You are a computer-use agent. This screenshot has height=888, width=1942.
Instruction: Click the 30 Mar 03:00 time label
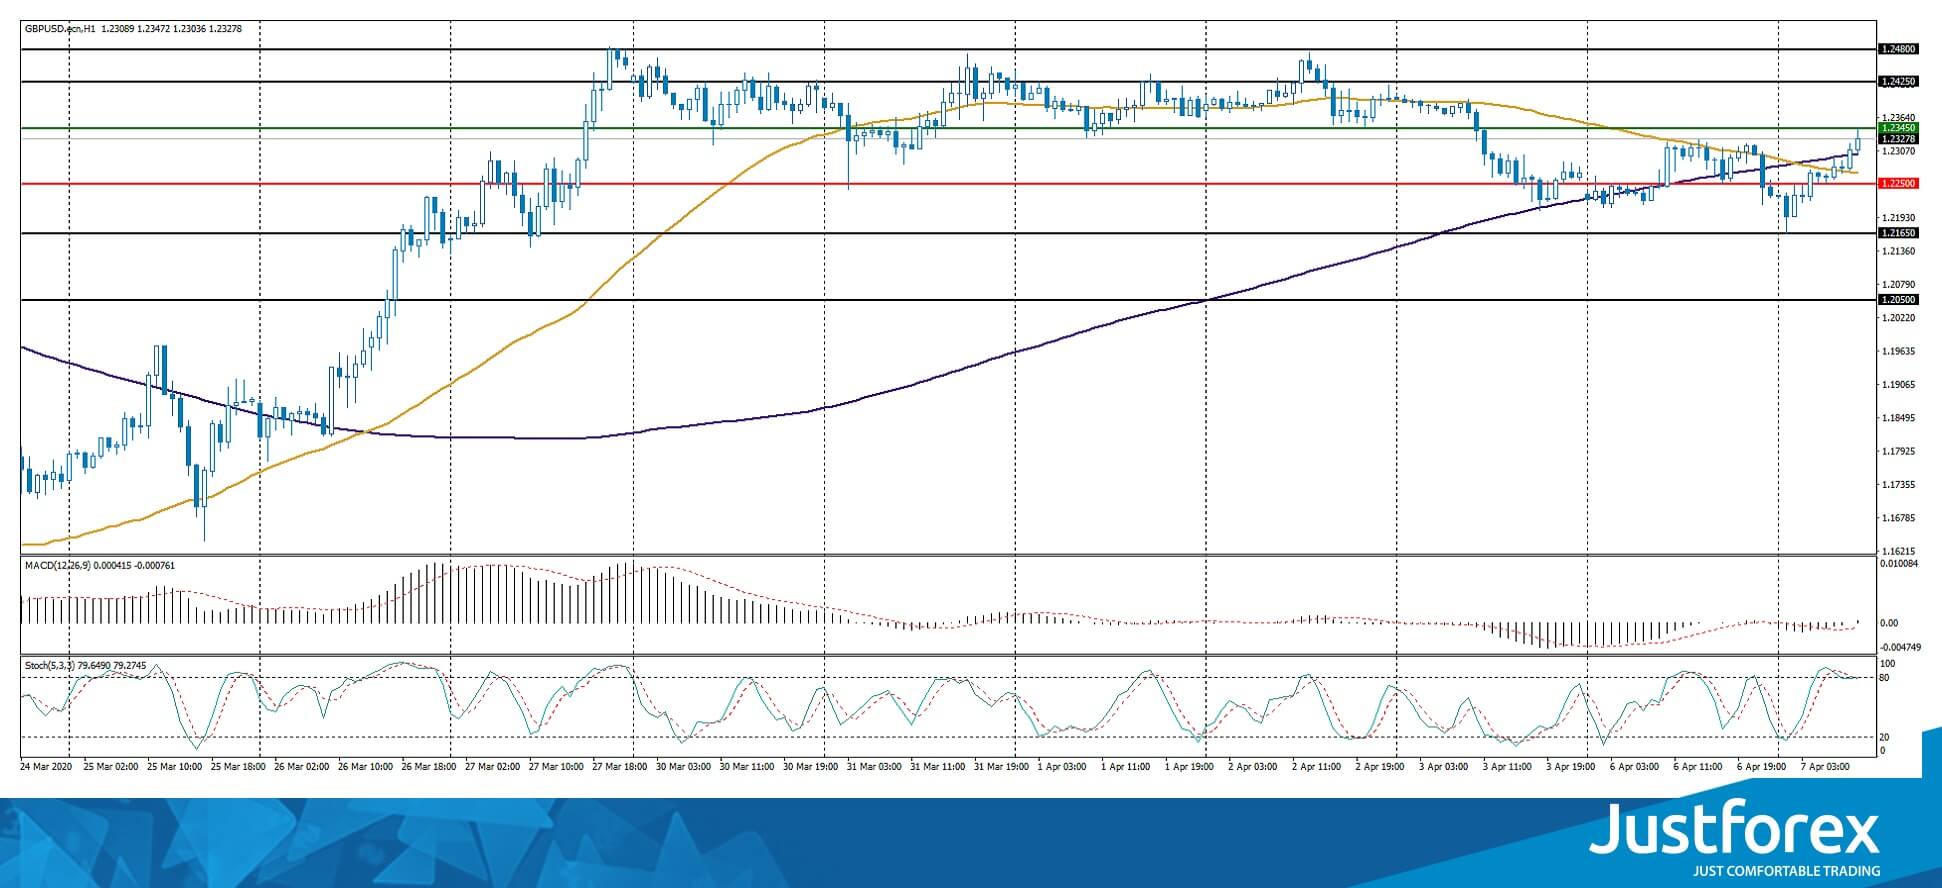(x=685, y=768)
